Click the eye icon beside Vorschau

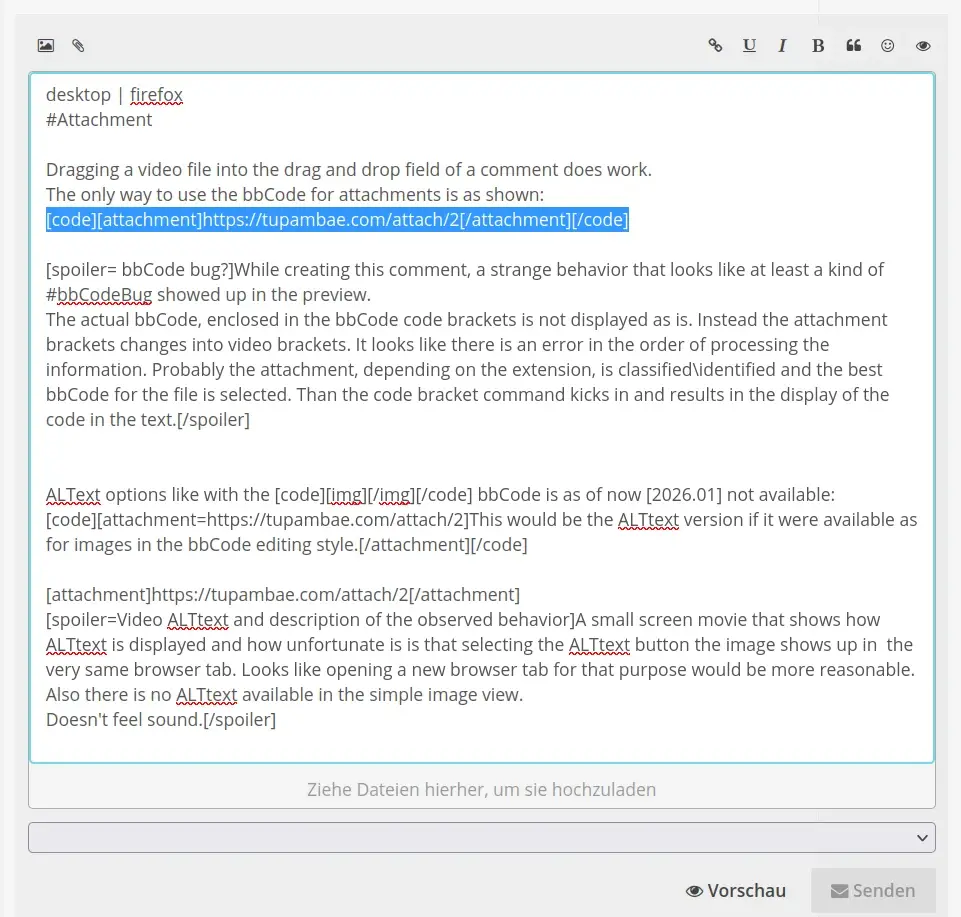pyautogui.click(x=694, y=890)
